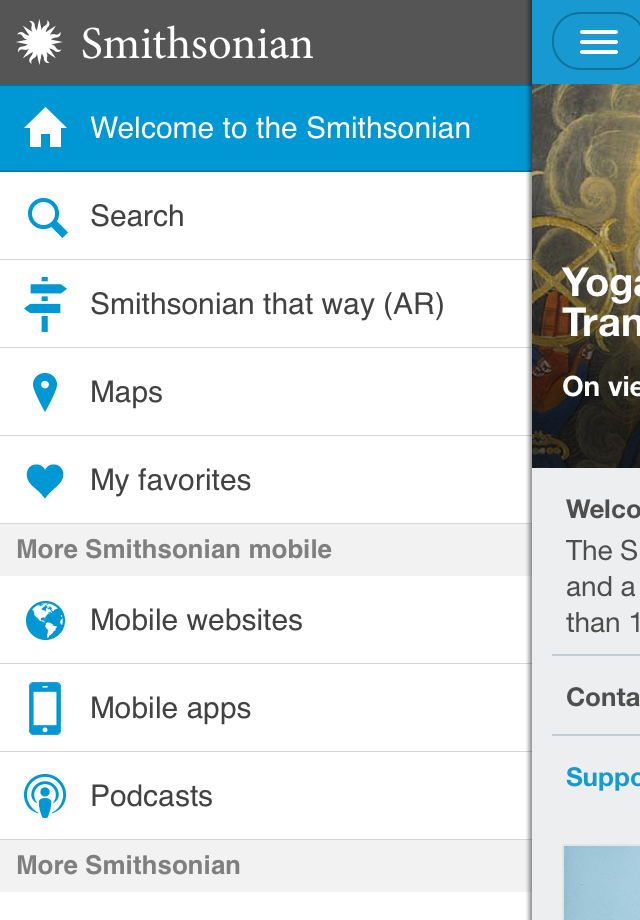The width and height of the screenshot is (640, 920).
Task: Go to My favorites
Action: tap(170, 480)
